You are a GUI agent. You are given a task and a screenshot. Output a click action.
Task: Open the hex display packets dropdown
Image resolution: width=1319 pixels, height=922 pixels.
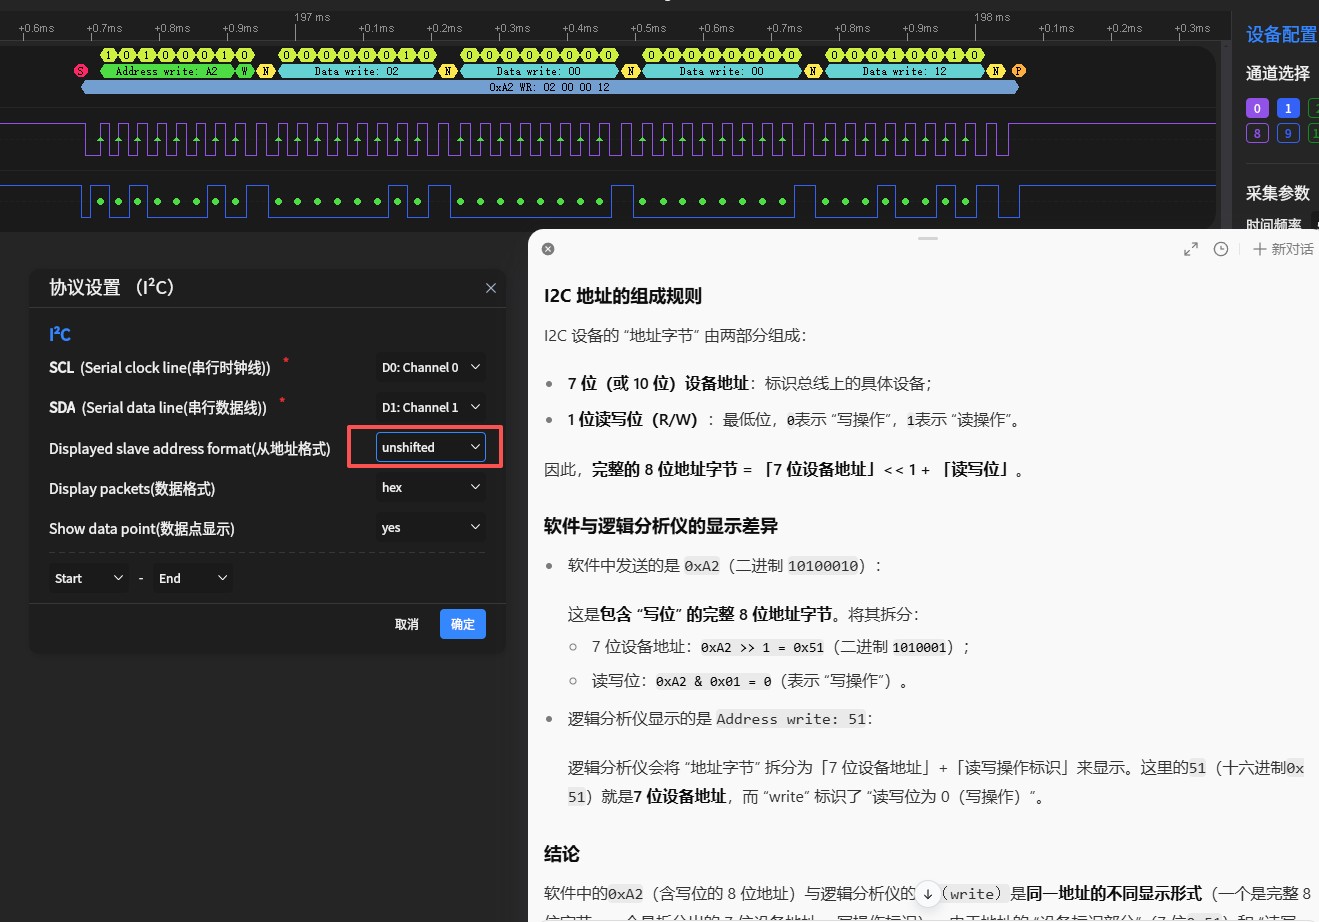point(430,487)
